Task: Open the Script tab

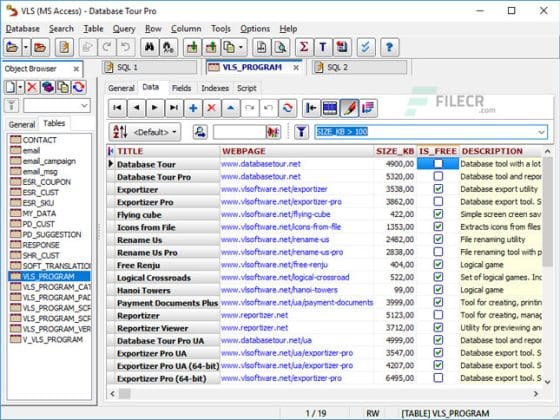Action: (x=246, y=88)
